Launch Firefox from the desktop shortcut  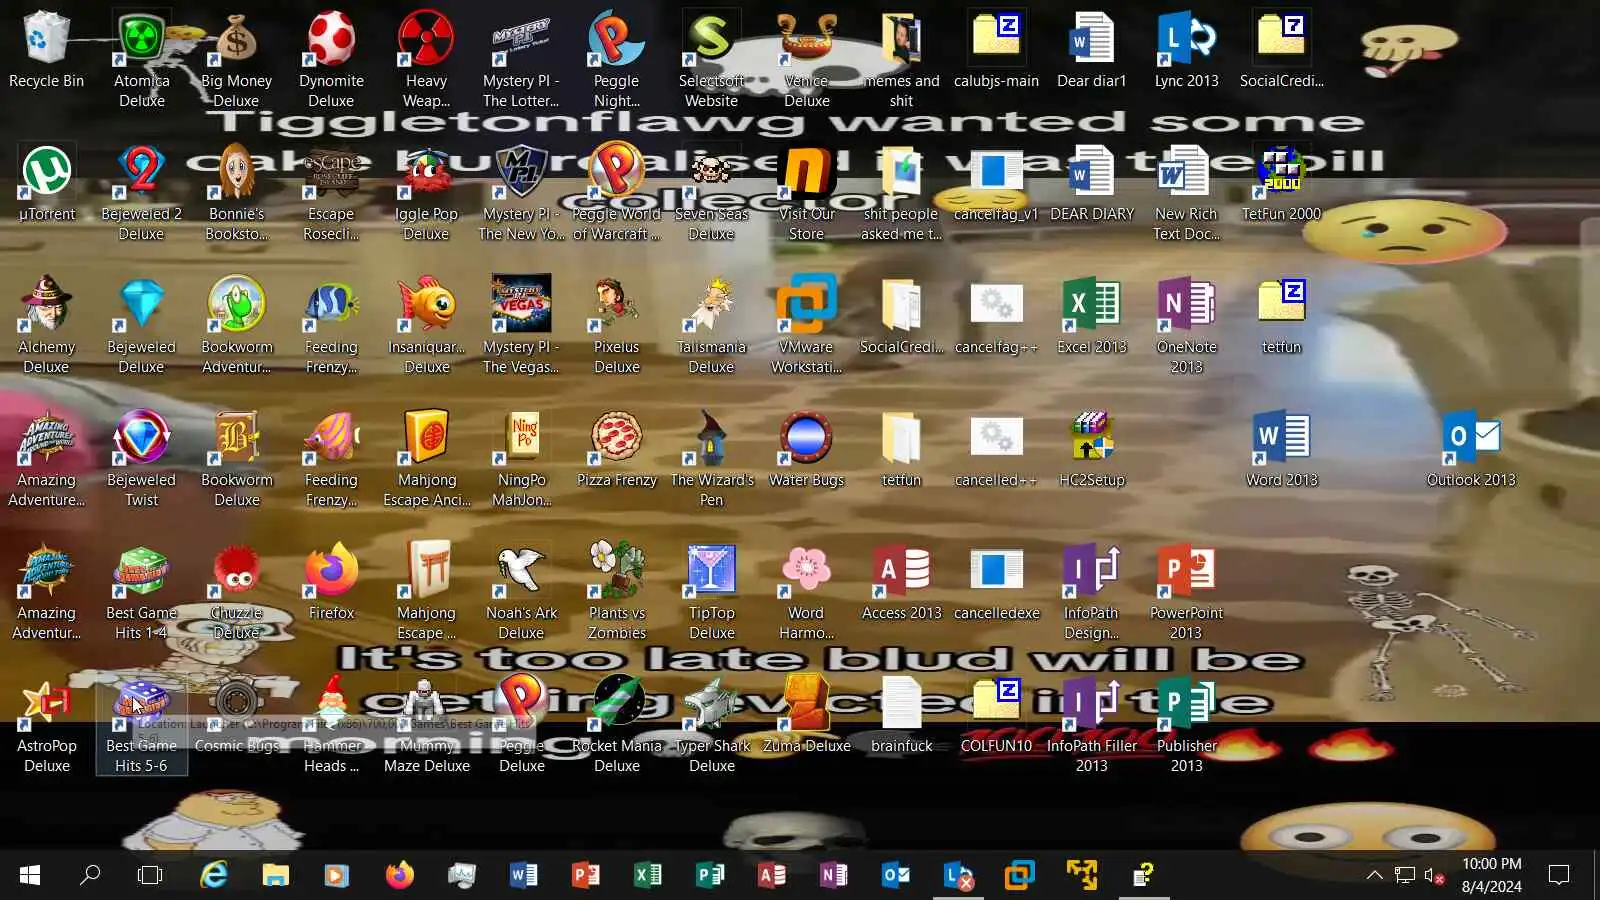[331, 582]
